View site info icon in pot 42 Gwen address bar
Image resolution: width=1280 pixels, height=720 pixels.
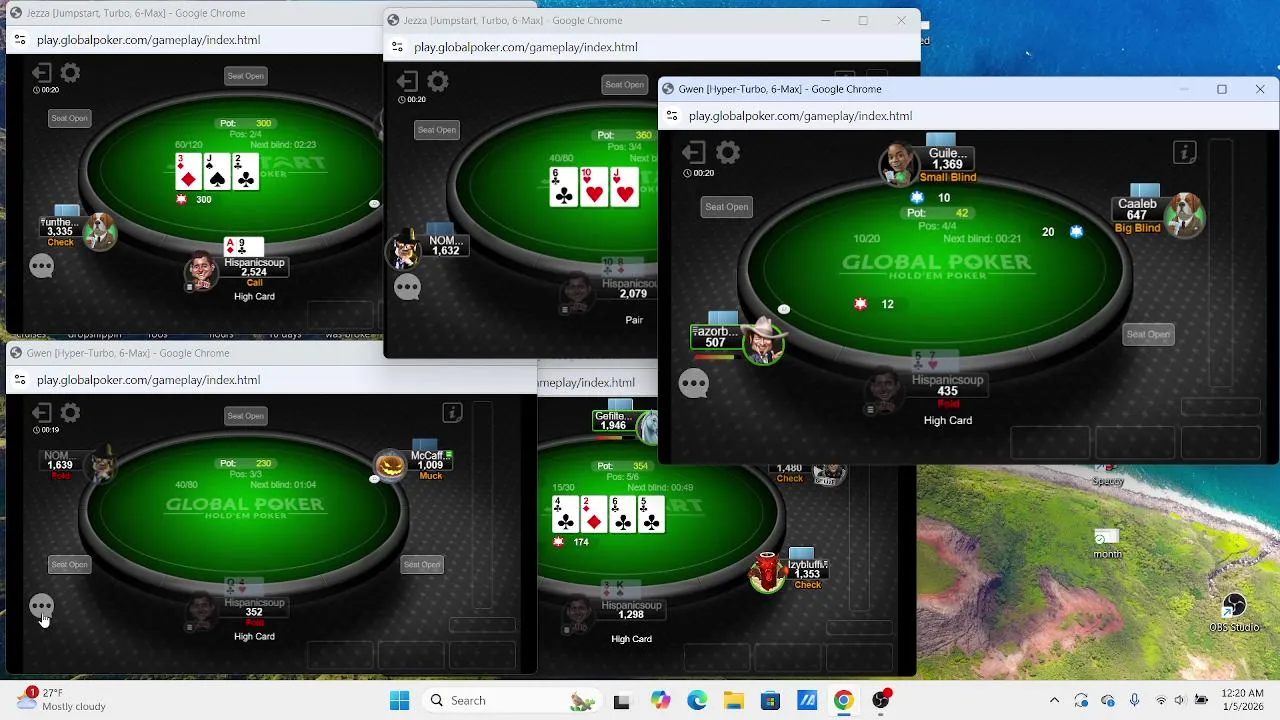[673, 116]
